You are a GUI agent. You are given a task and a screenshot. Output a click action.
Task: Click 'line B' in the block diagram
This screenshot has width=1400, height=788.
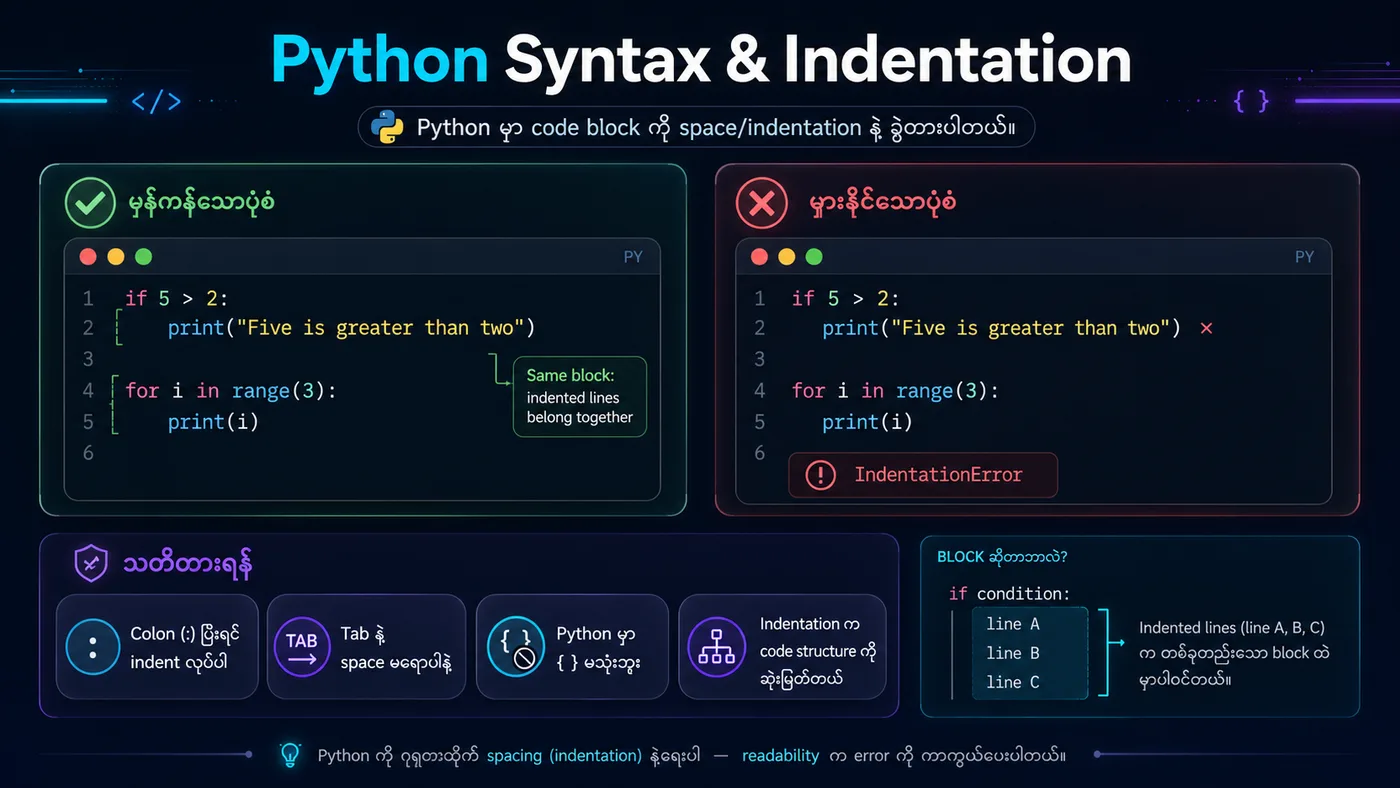[x=1012, y=653]
